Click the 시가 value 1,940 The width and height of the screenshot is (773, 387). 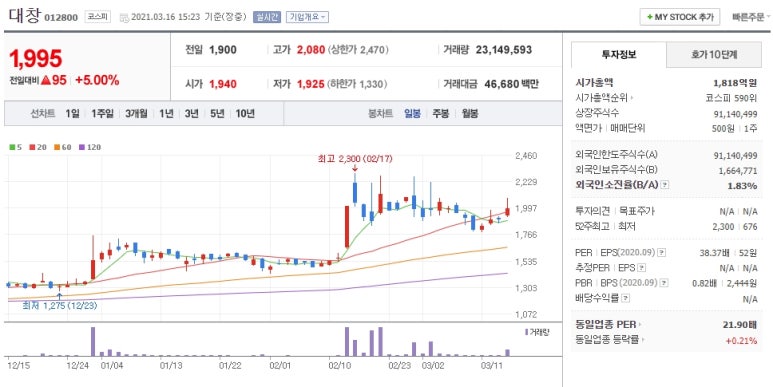pyautogui.click(x=223, y=84)
